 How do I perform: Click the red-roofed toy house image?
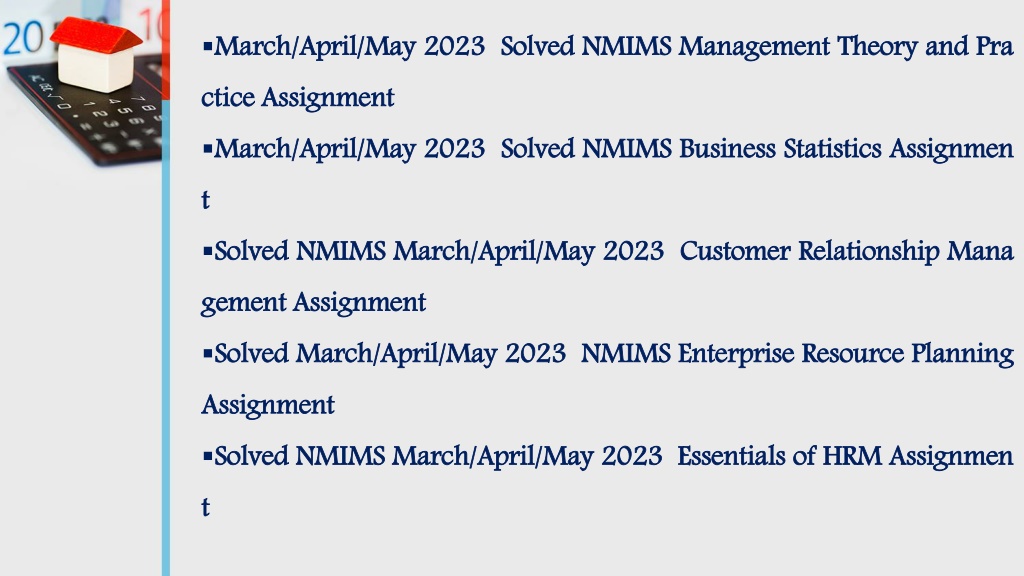coord(96,55)
